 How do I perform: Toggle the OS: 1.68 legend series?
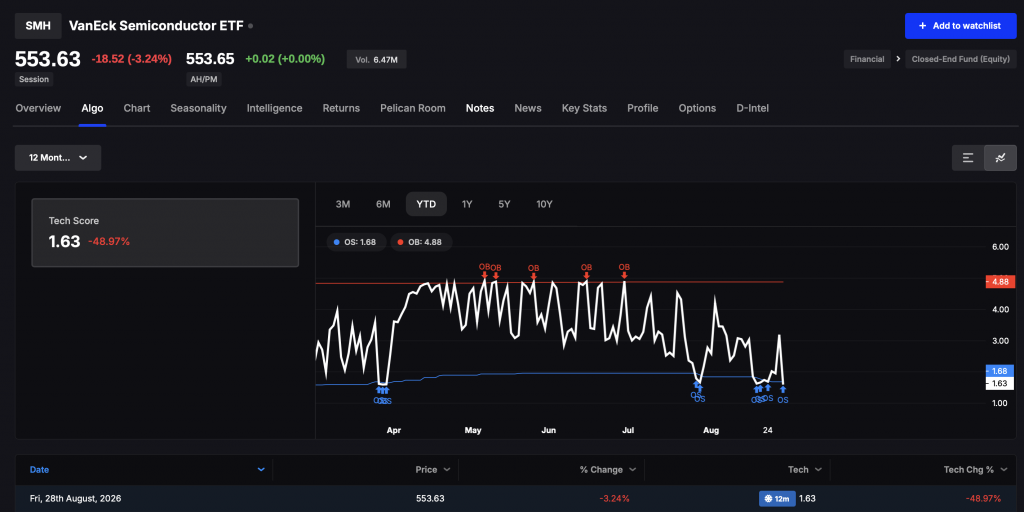(x=356, y=242)
